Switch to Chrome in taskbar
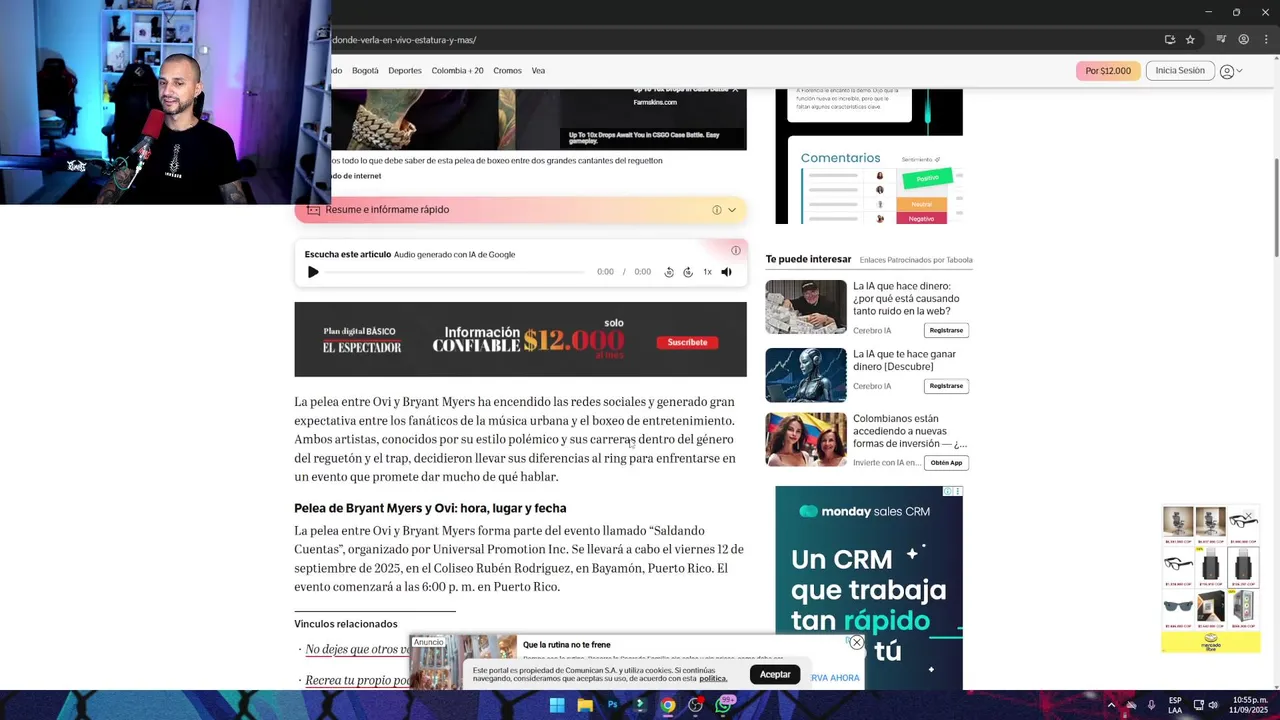This screenshot has height=720, width=1280. pyautogui.click(x=667, y=705)
